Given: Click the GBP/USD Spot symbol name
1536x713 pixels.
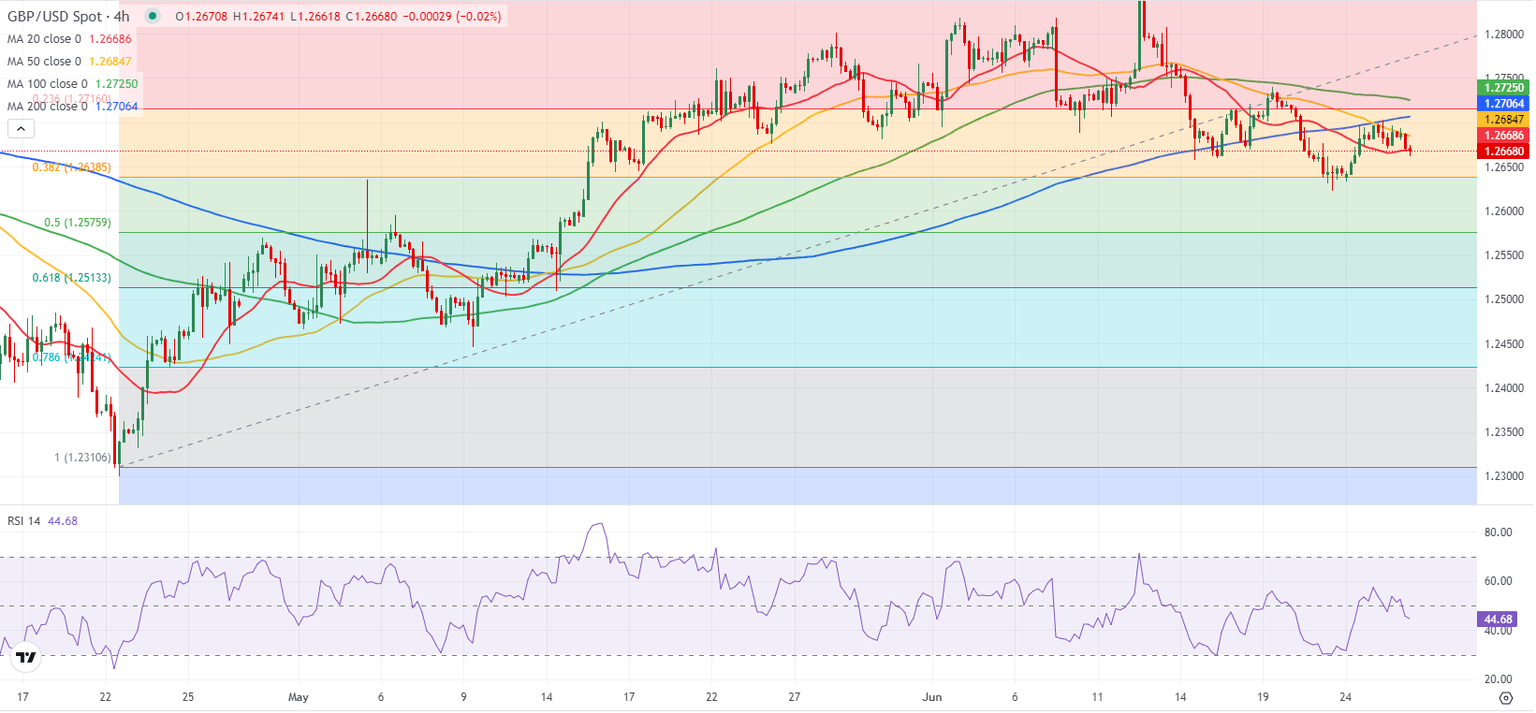Looking at the screenshot, I should tap(55, 16).
